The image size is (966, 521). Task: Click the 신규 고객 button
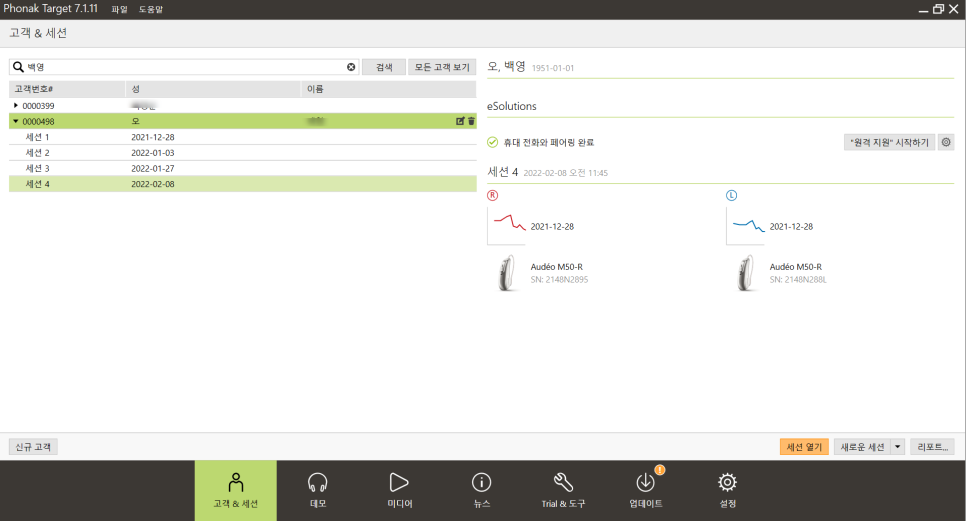tap(33, 447)
